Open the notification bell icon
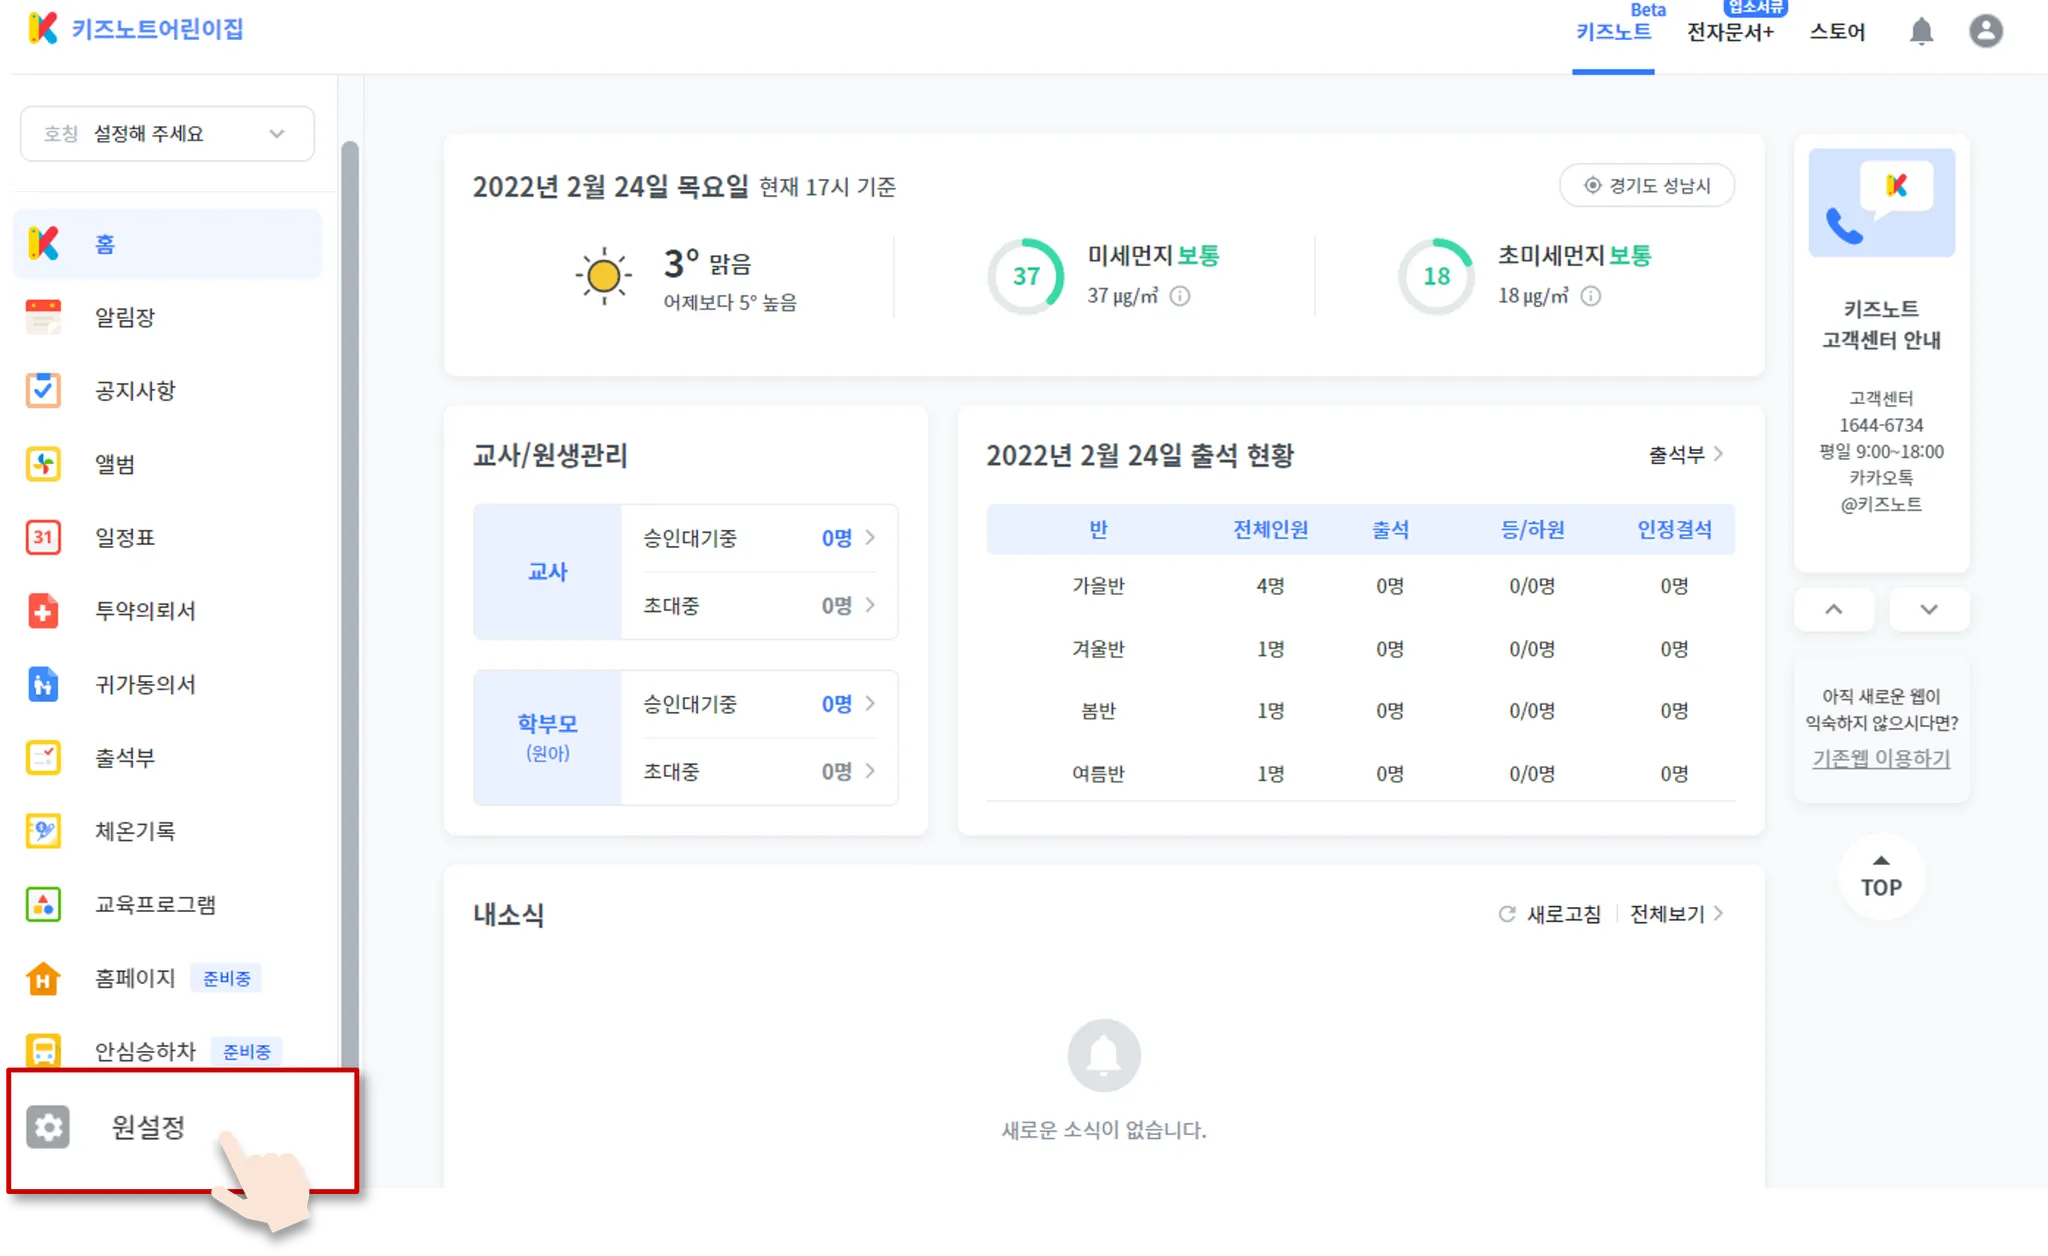2048x1256 pixels. click(x=1921, y=32)
